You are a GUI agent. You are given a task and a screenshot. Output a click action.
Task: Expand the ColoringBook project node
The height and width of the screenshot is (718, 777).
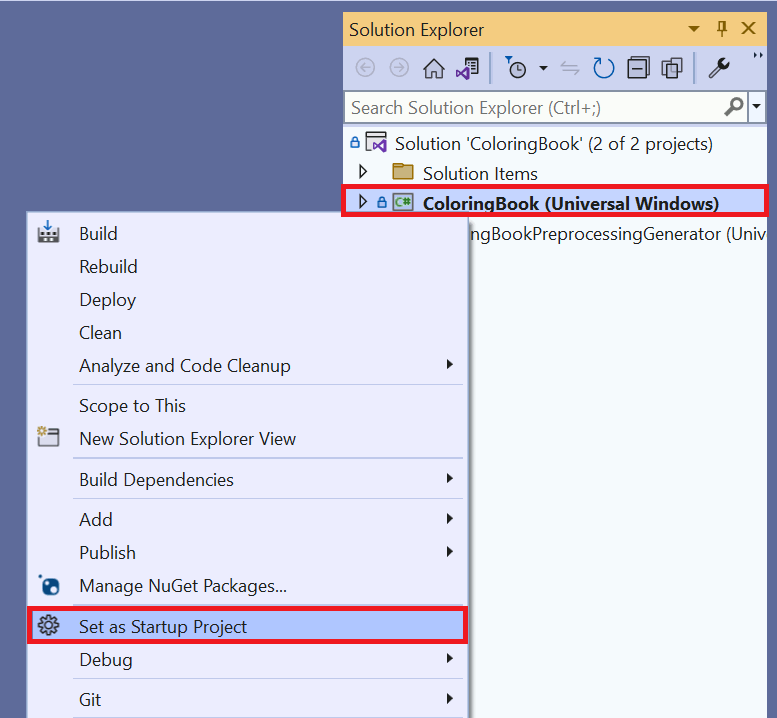click(363, 203)
